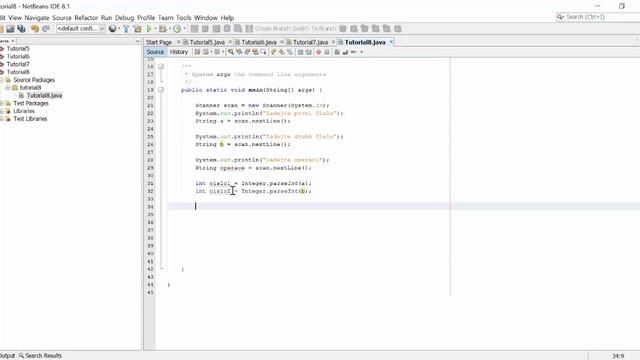640x360 pixels.
Task: Close the Tutorial8.java tab
Action: coord(391,42)
